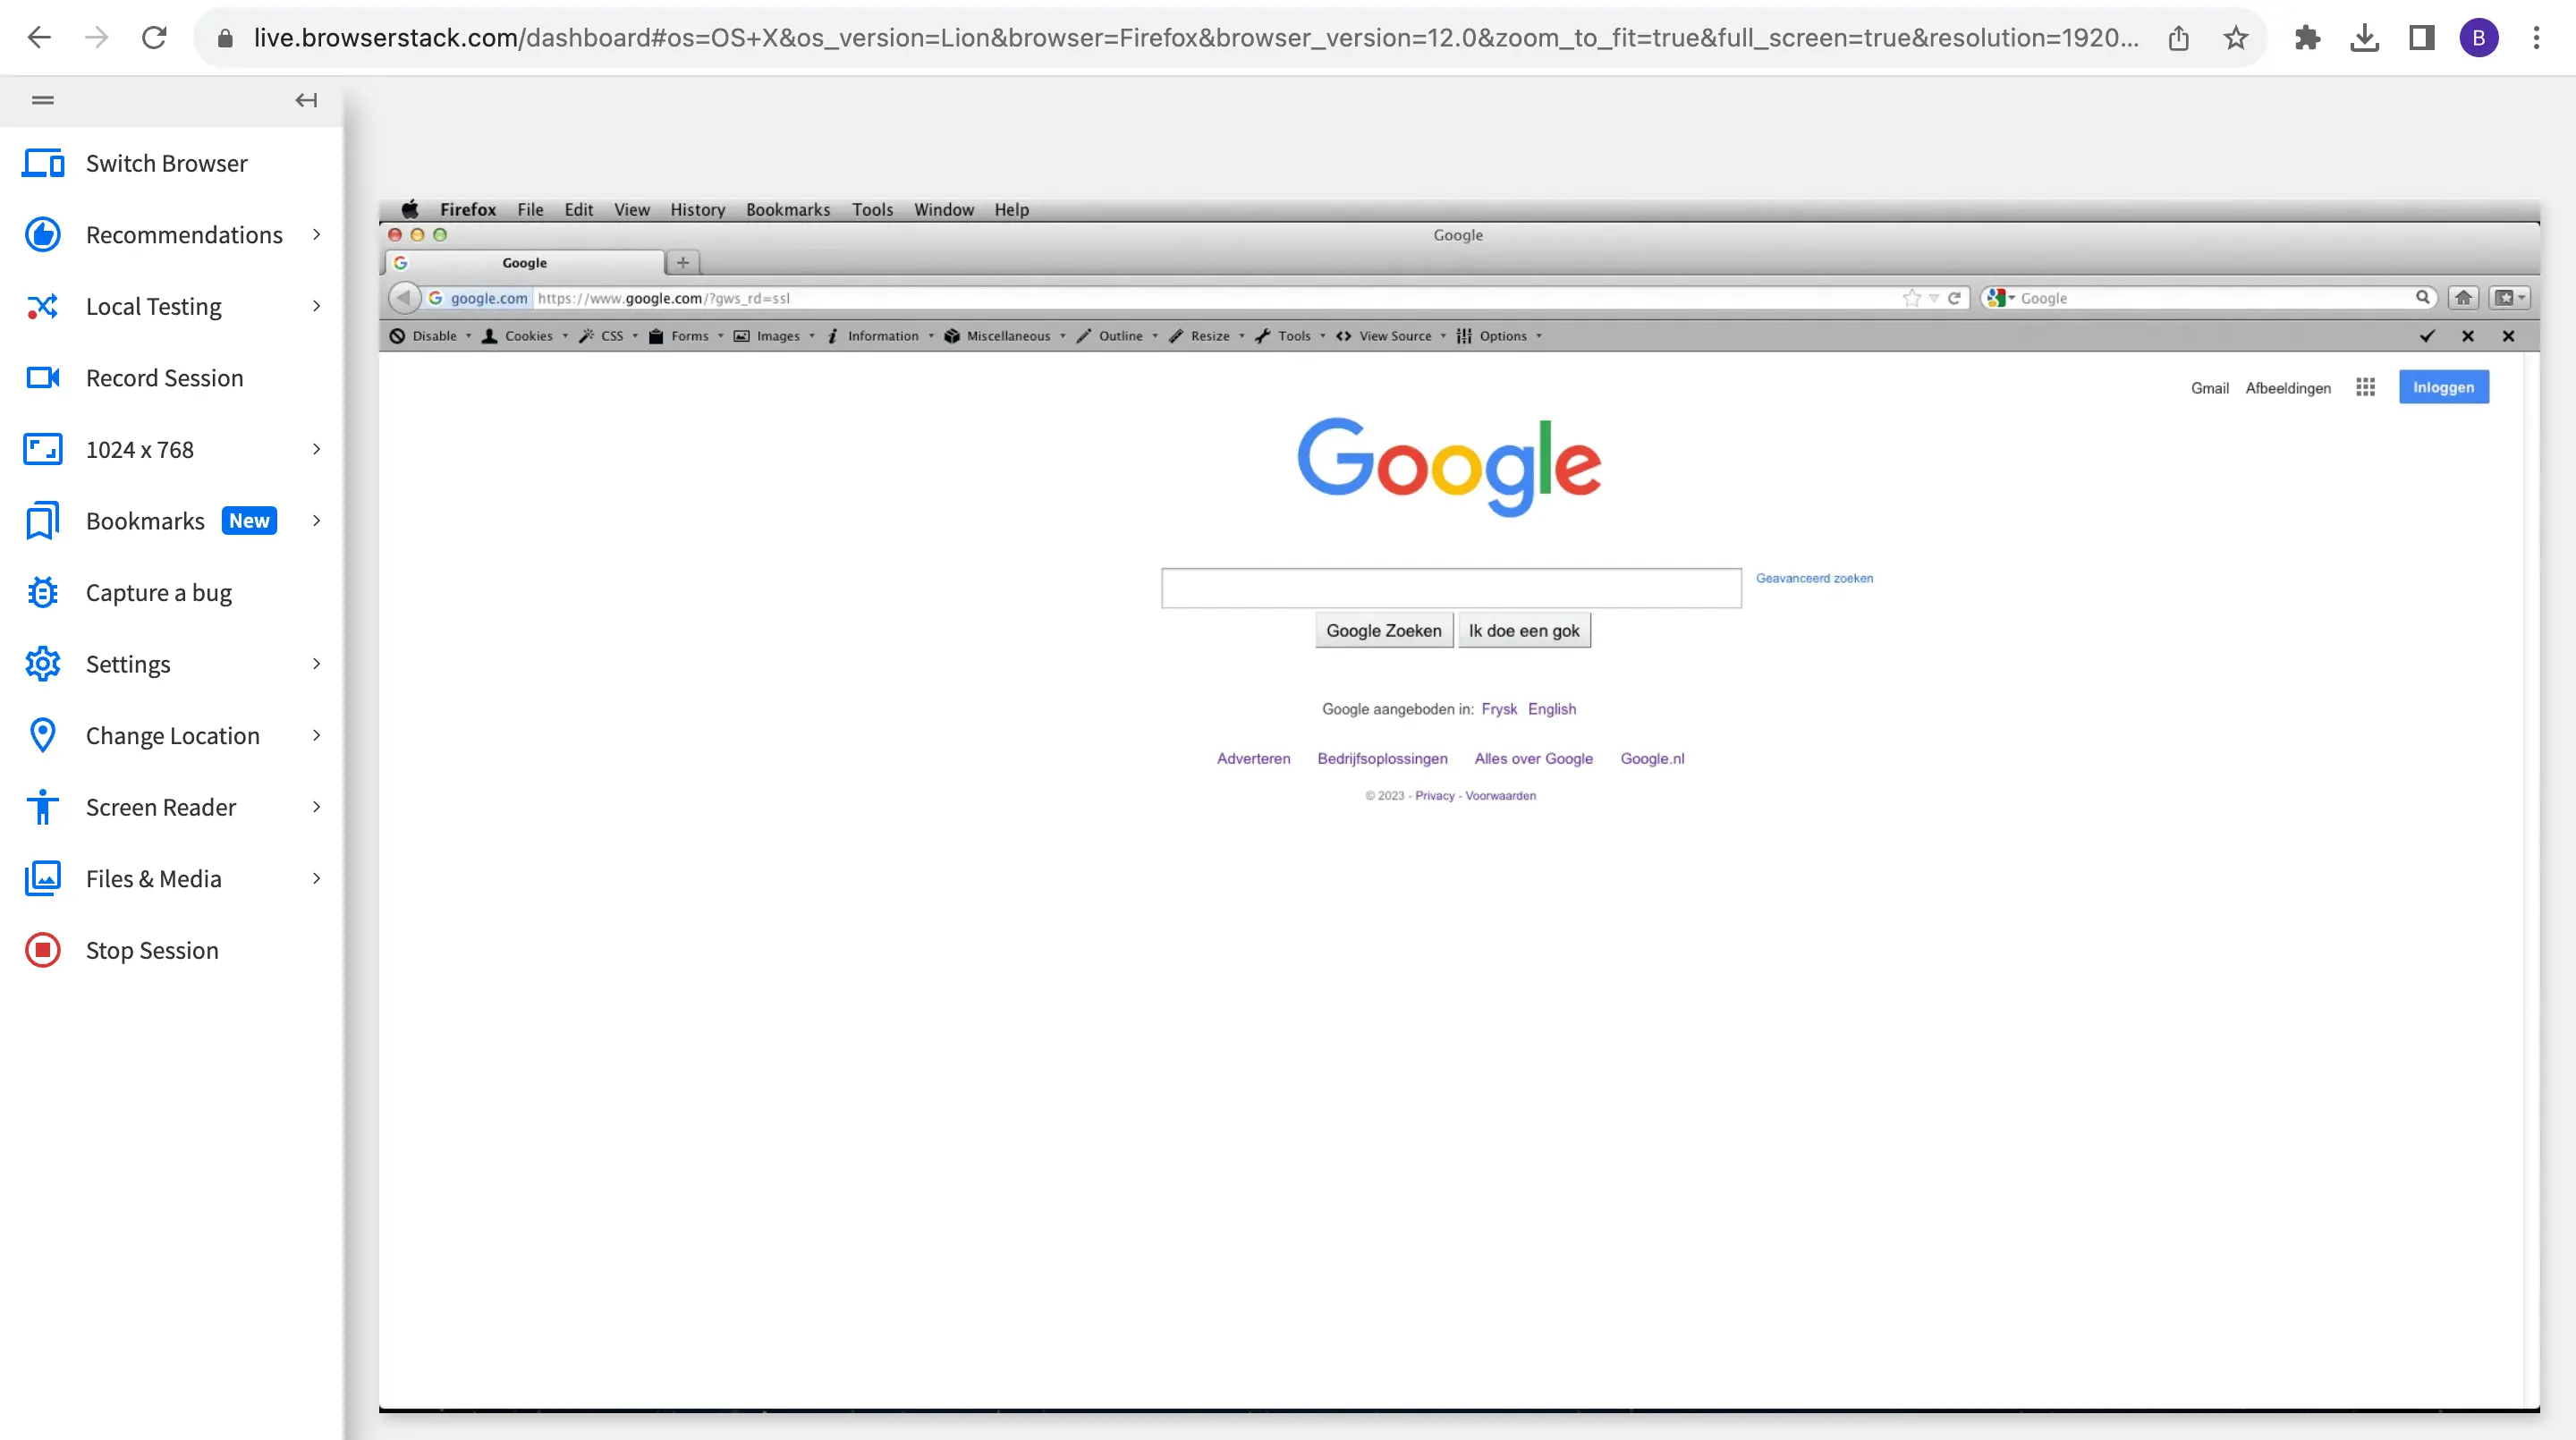Click the Stop Session icon
Viewport: 2576px width, 1440px height.
tap(43, 950)
